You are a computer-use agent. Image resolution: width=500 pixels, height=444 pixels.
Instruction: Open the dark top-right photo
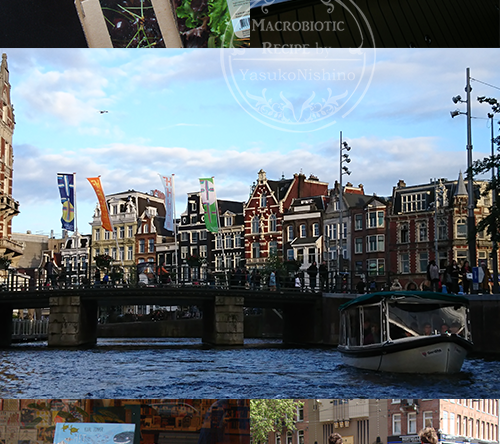pos(375,24)
